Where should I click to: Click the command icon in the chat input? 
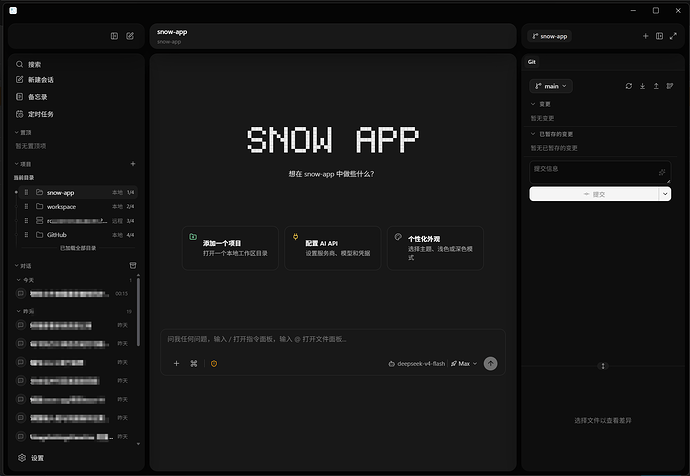pos(194,363)
